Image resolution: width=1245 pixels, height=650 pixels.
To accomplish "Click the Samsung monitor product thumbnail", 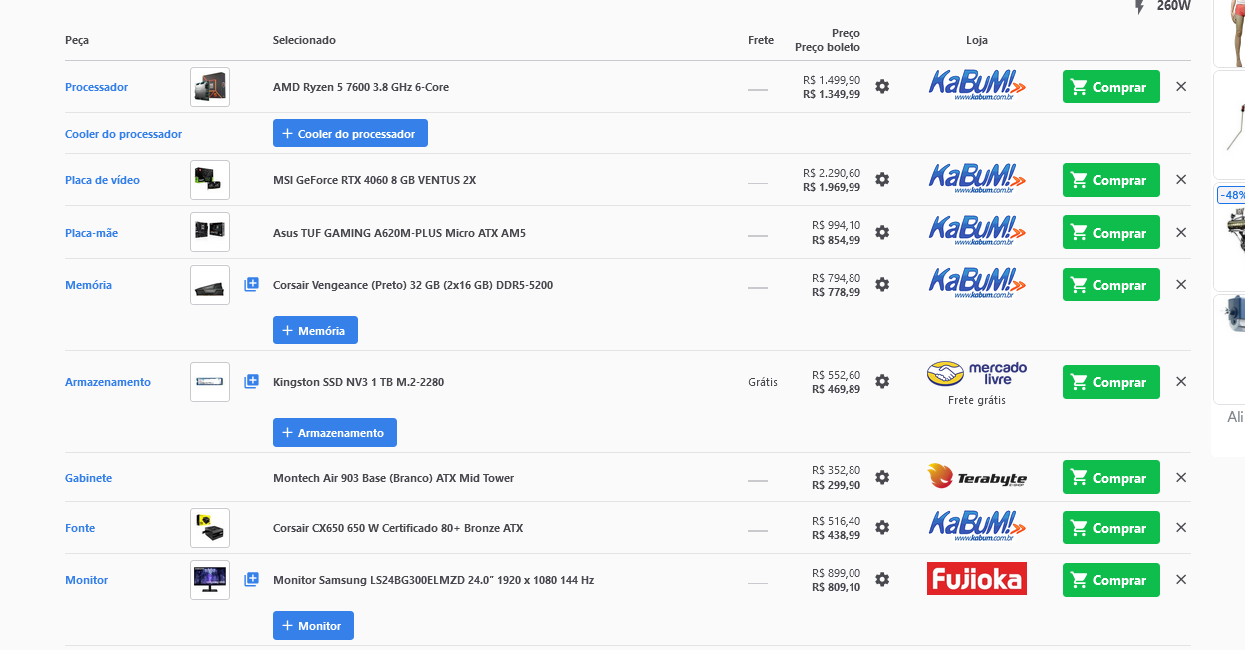I will coord(210,580).
